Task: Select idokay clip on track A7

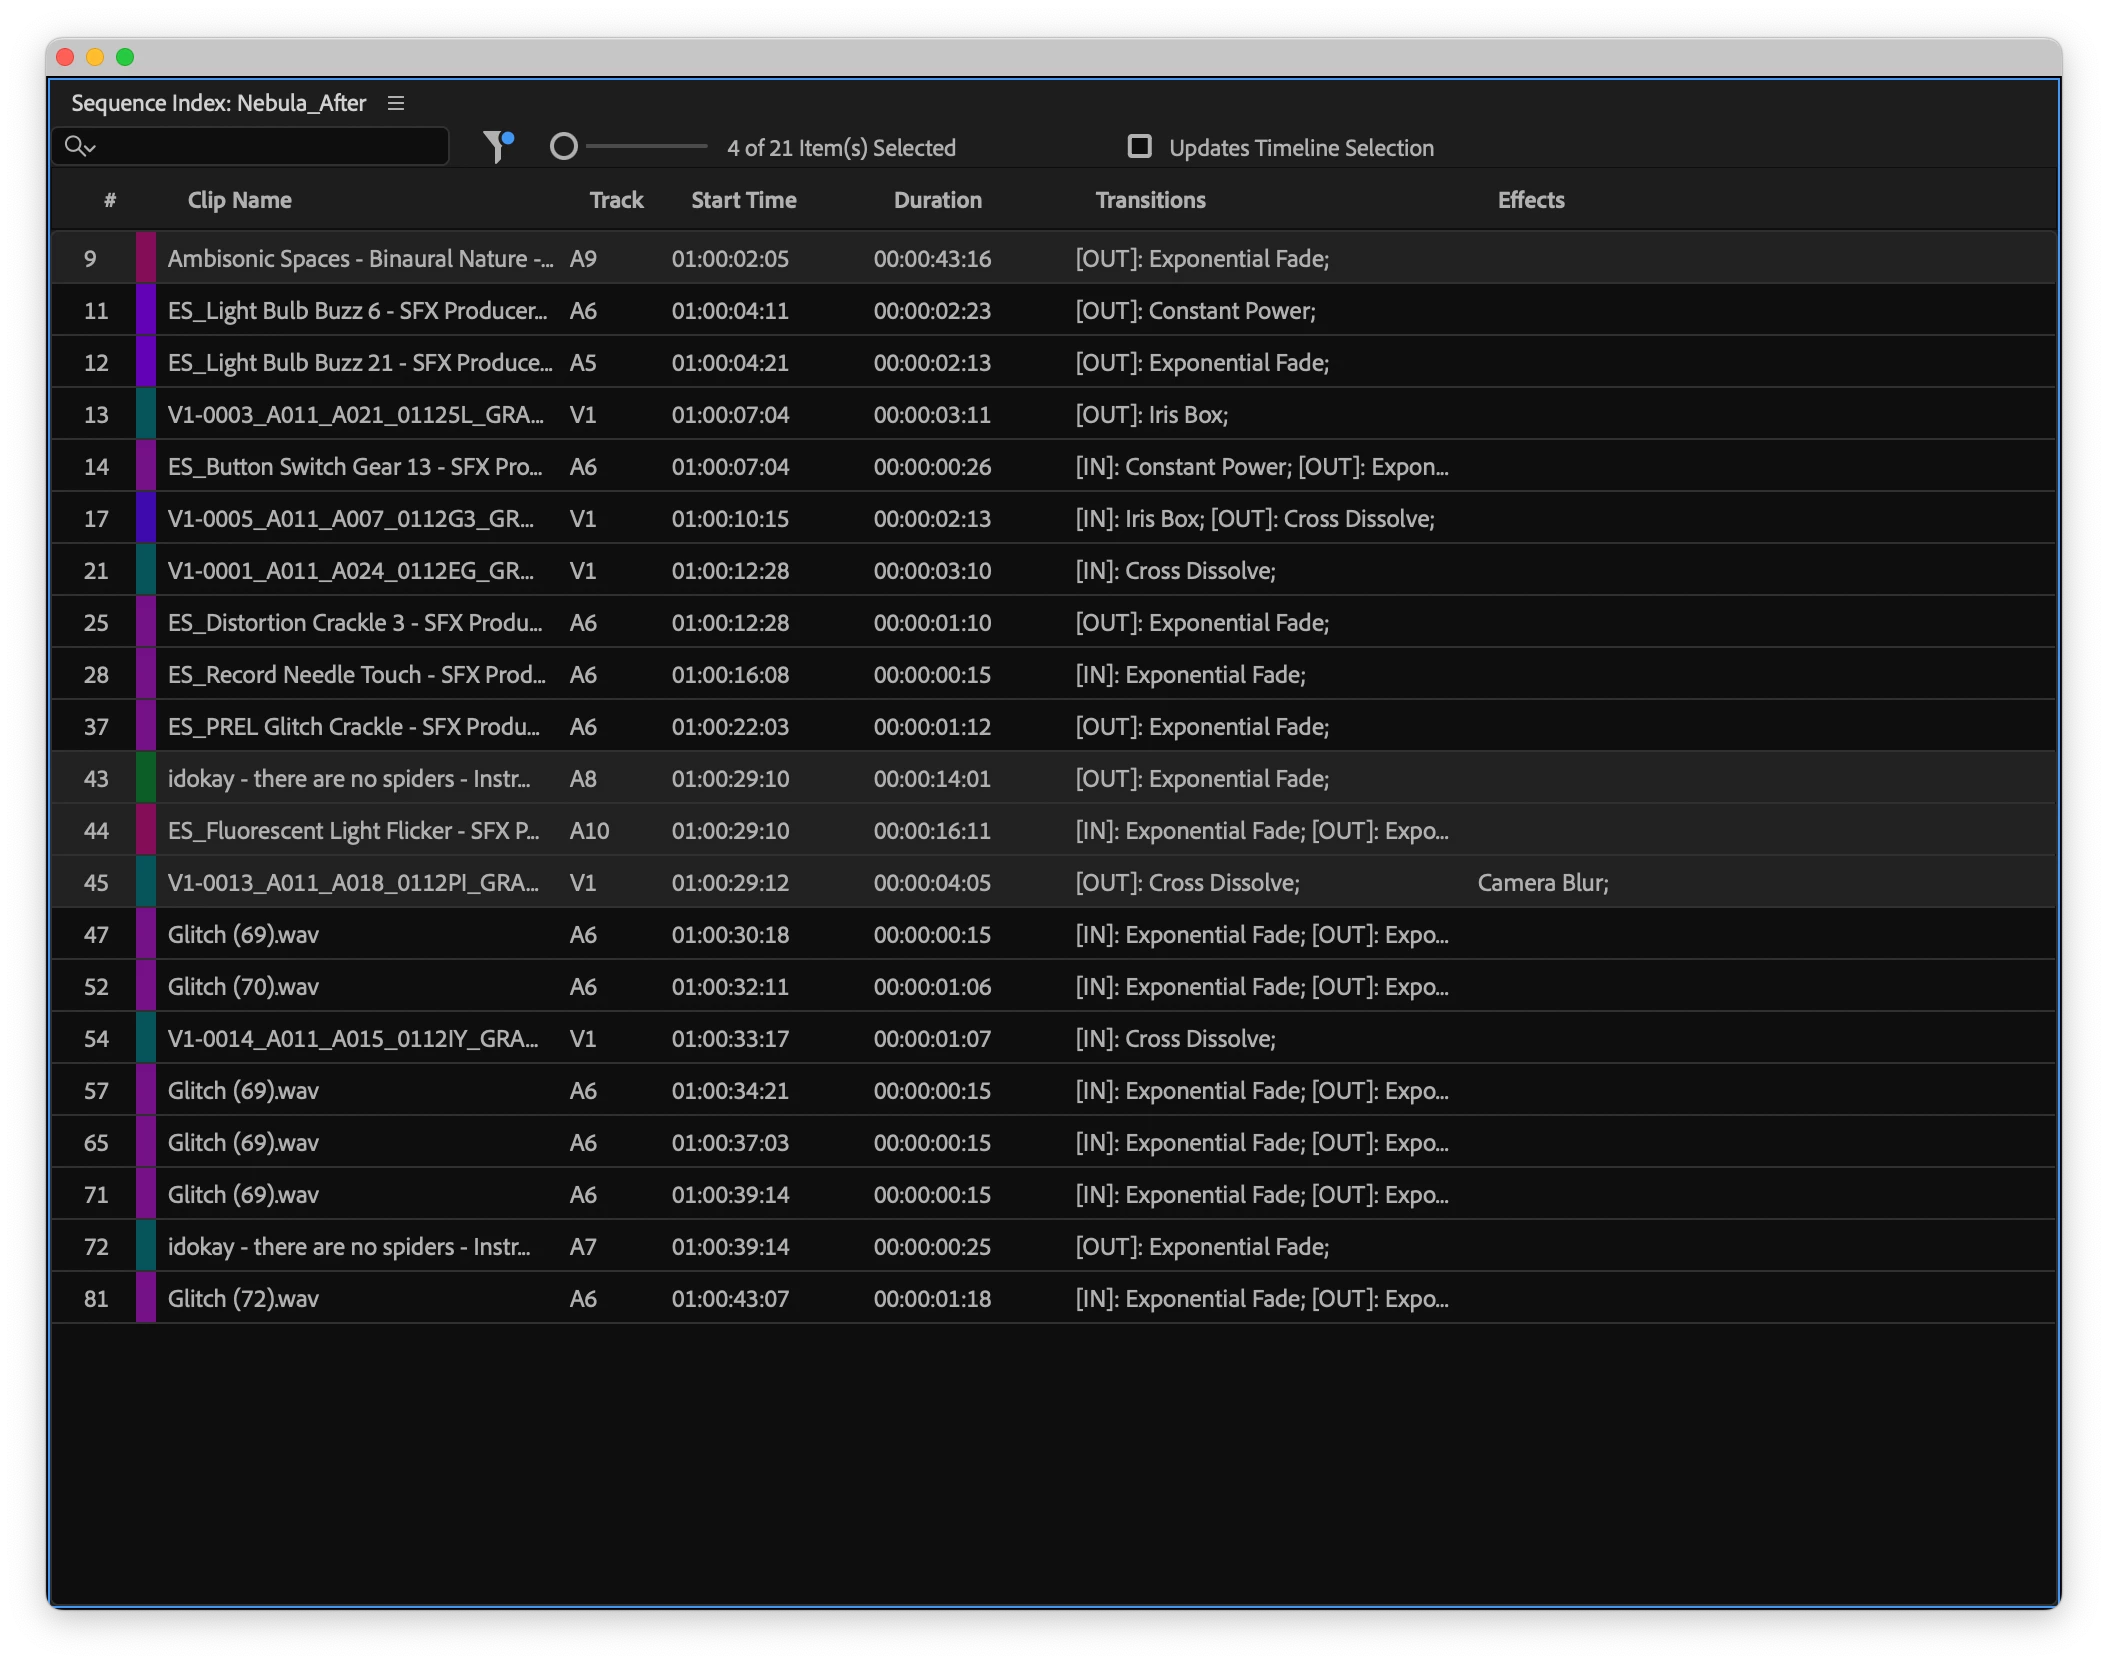Action: pos(348,1247)
